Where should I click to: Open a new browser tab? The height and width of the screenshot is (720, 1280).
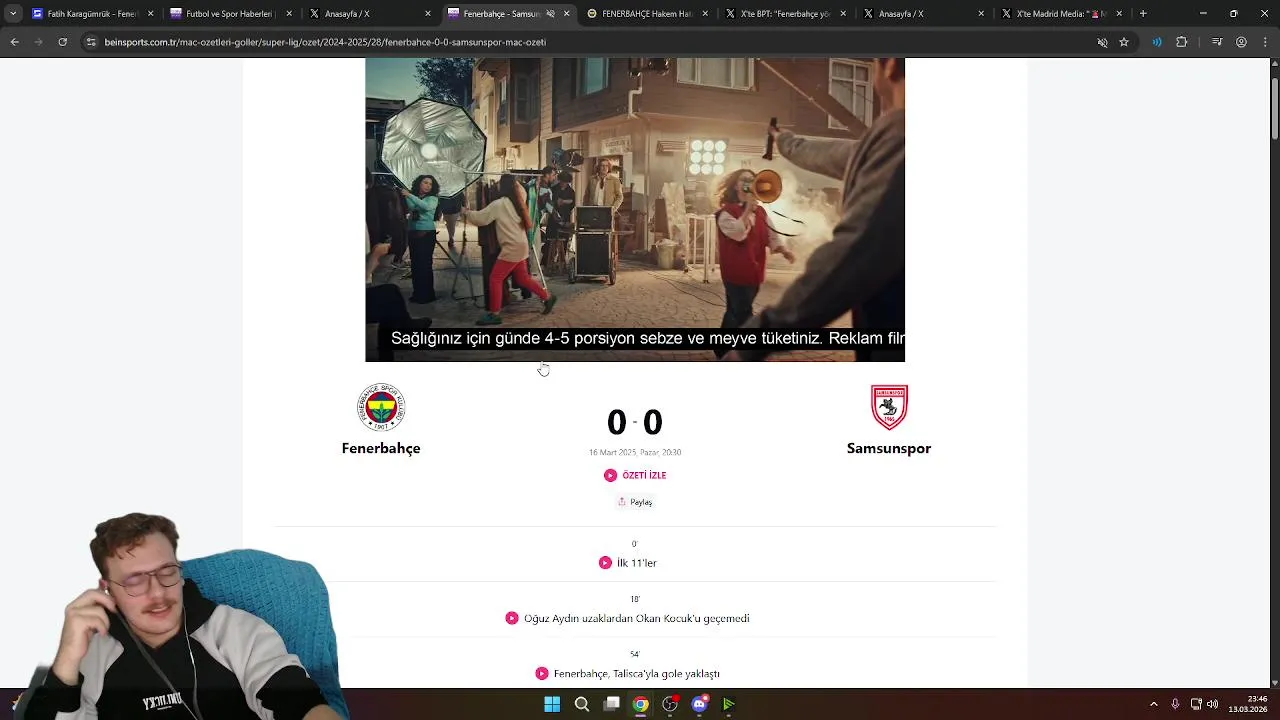tap(1143, 14)
